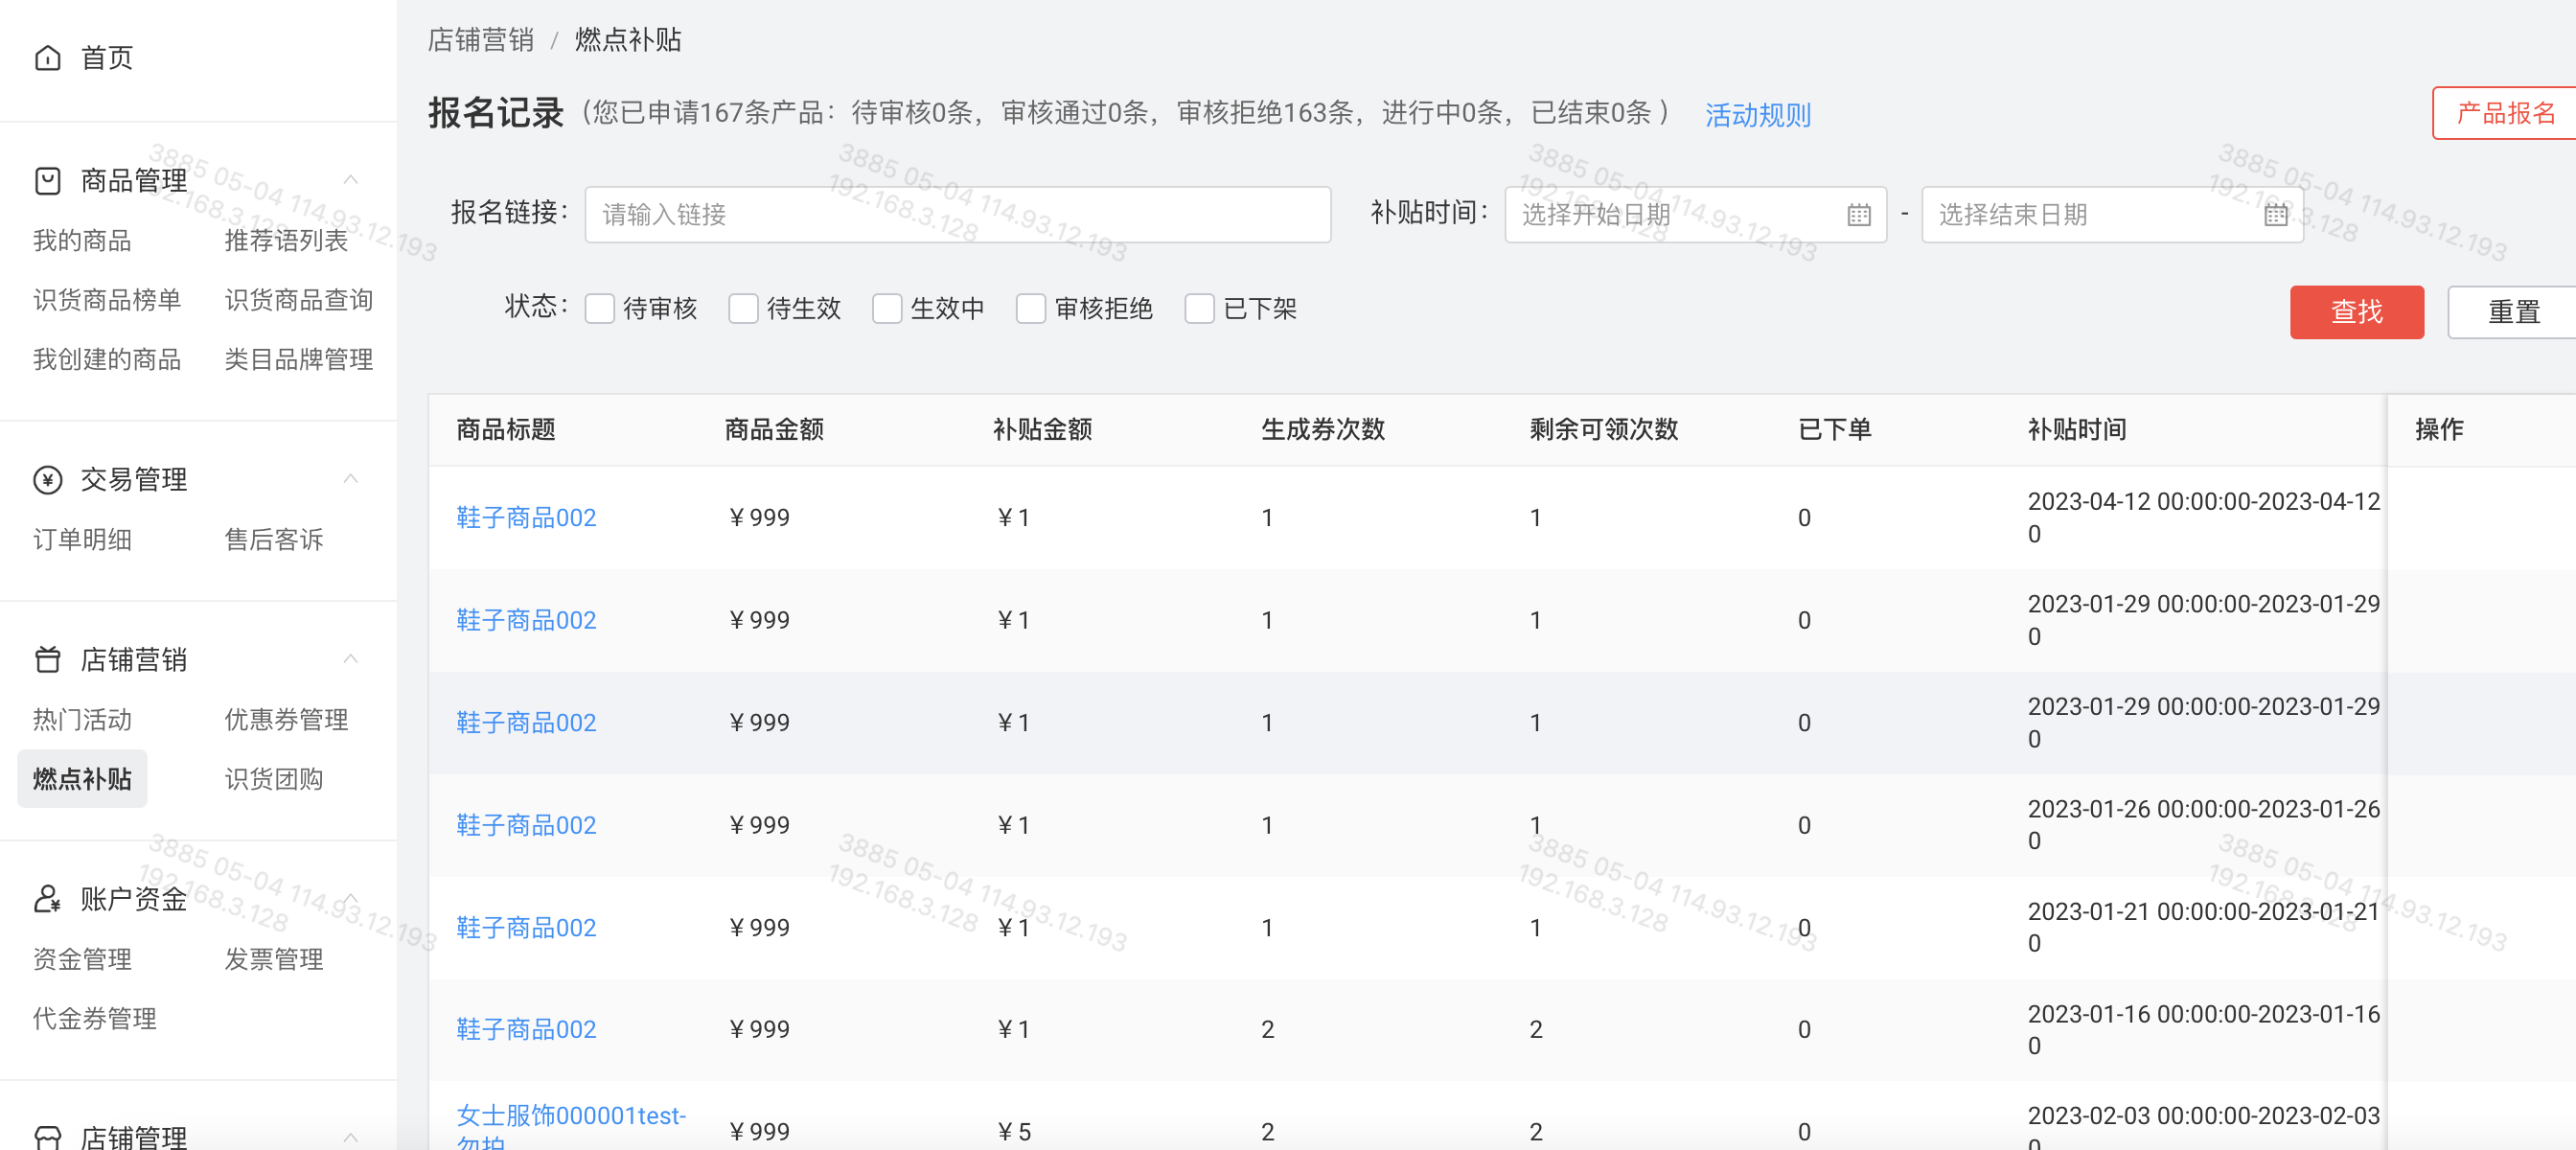The height and width of the screenshot is (1150, 2576).
Task: Go to 首页 in the sidebar
Action: (106, 58)
